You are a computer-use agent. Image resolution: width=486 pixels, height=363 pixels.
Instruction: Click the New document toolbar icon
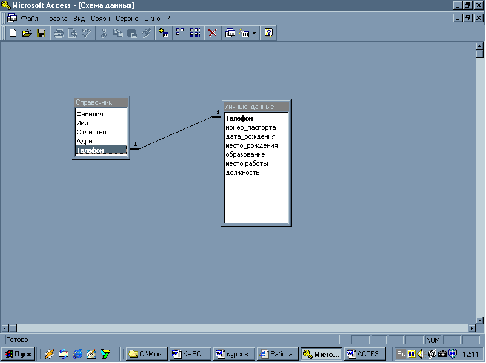click(13, 33)
